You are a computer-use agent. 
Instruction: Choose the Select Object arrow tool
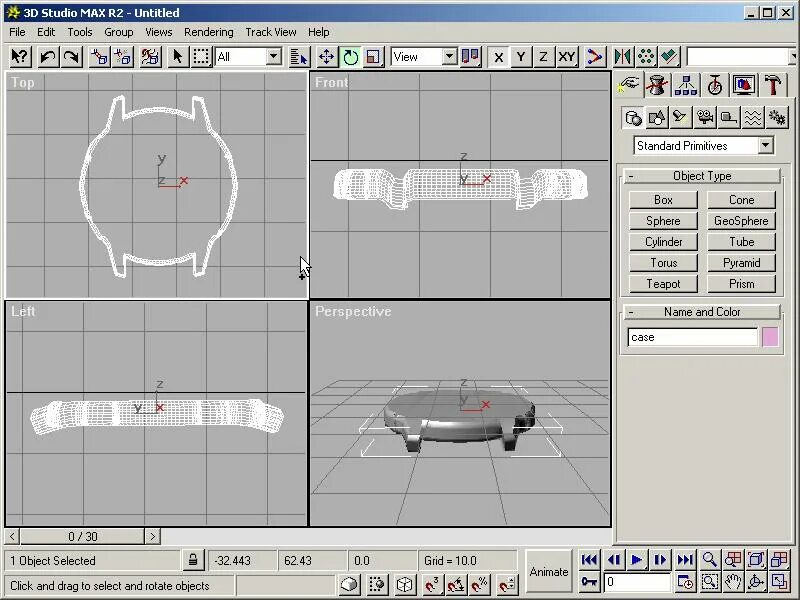click(178, 57)
